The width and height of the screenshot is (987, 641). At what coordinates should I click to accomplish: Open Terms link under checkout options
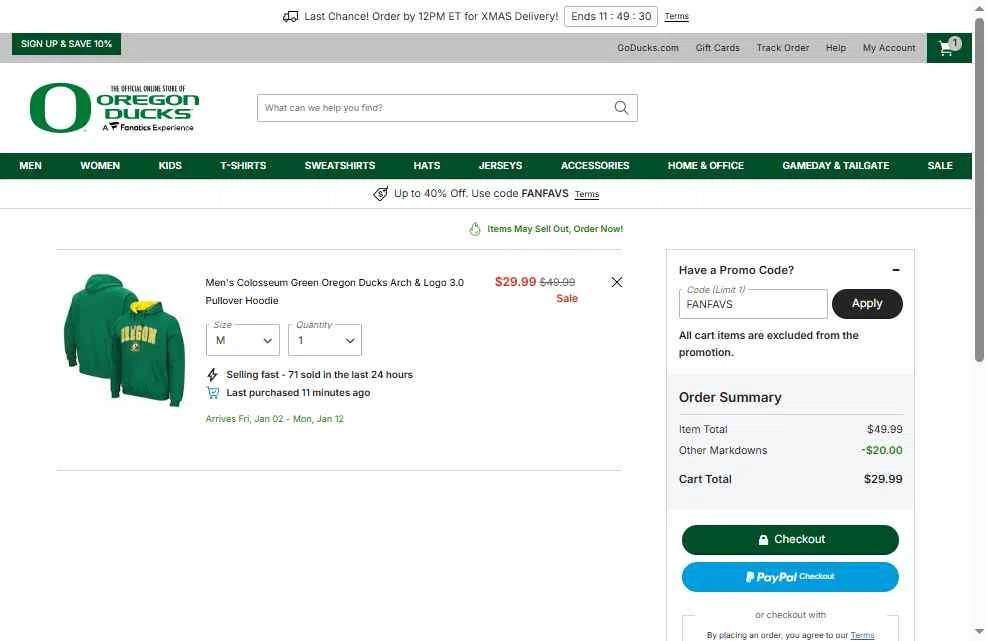coord(862,635)
